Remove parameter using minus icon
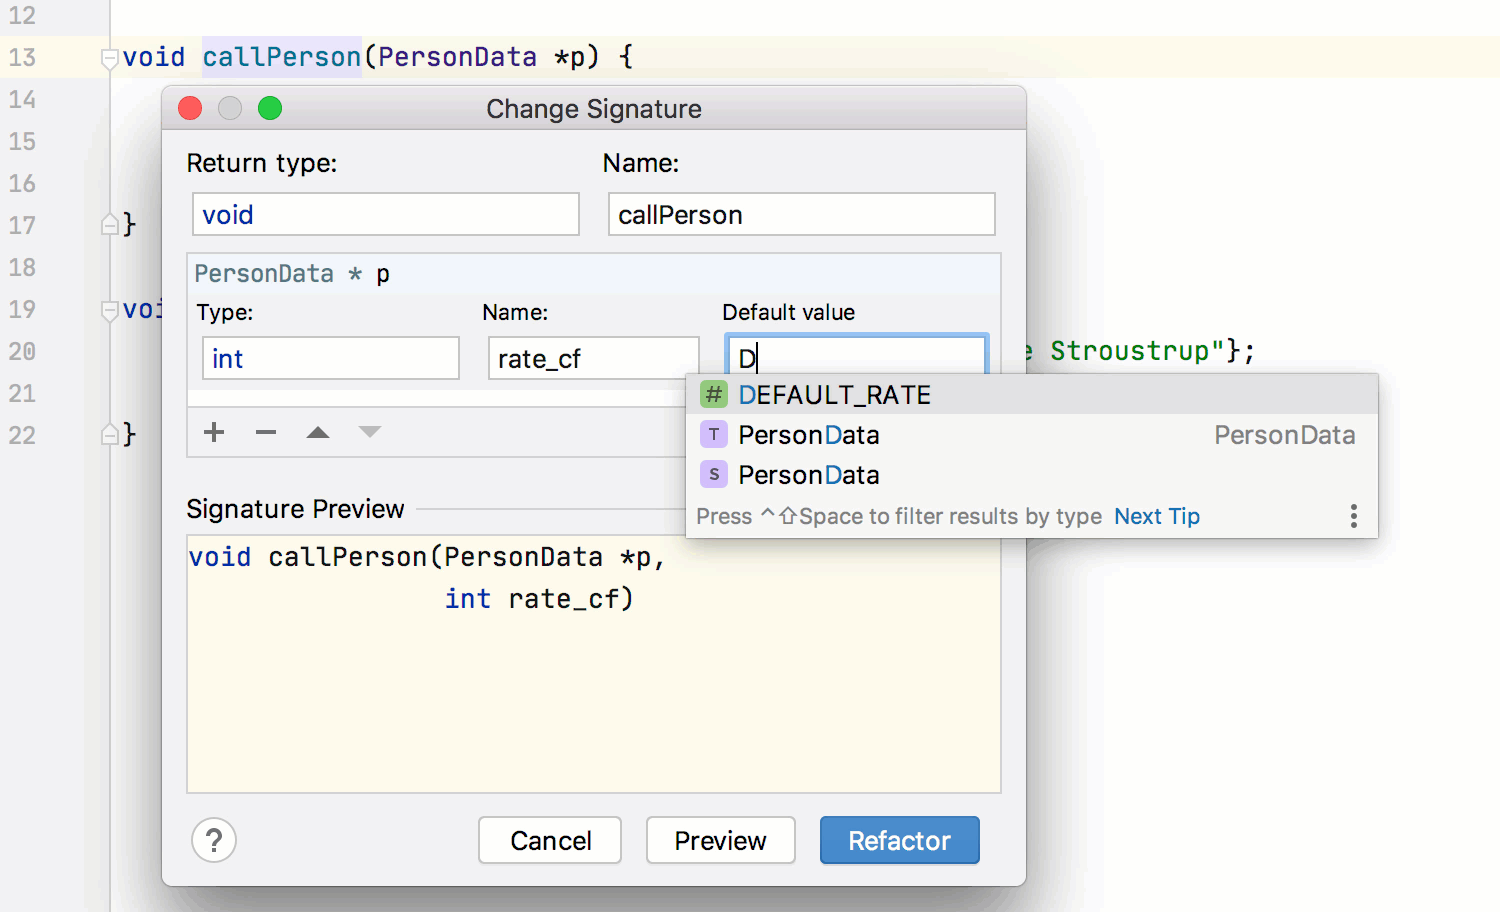 (x=266, y=432)
